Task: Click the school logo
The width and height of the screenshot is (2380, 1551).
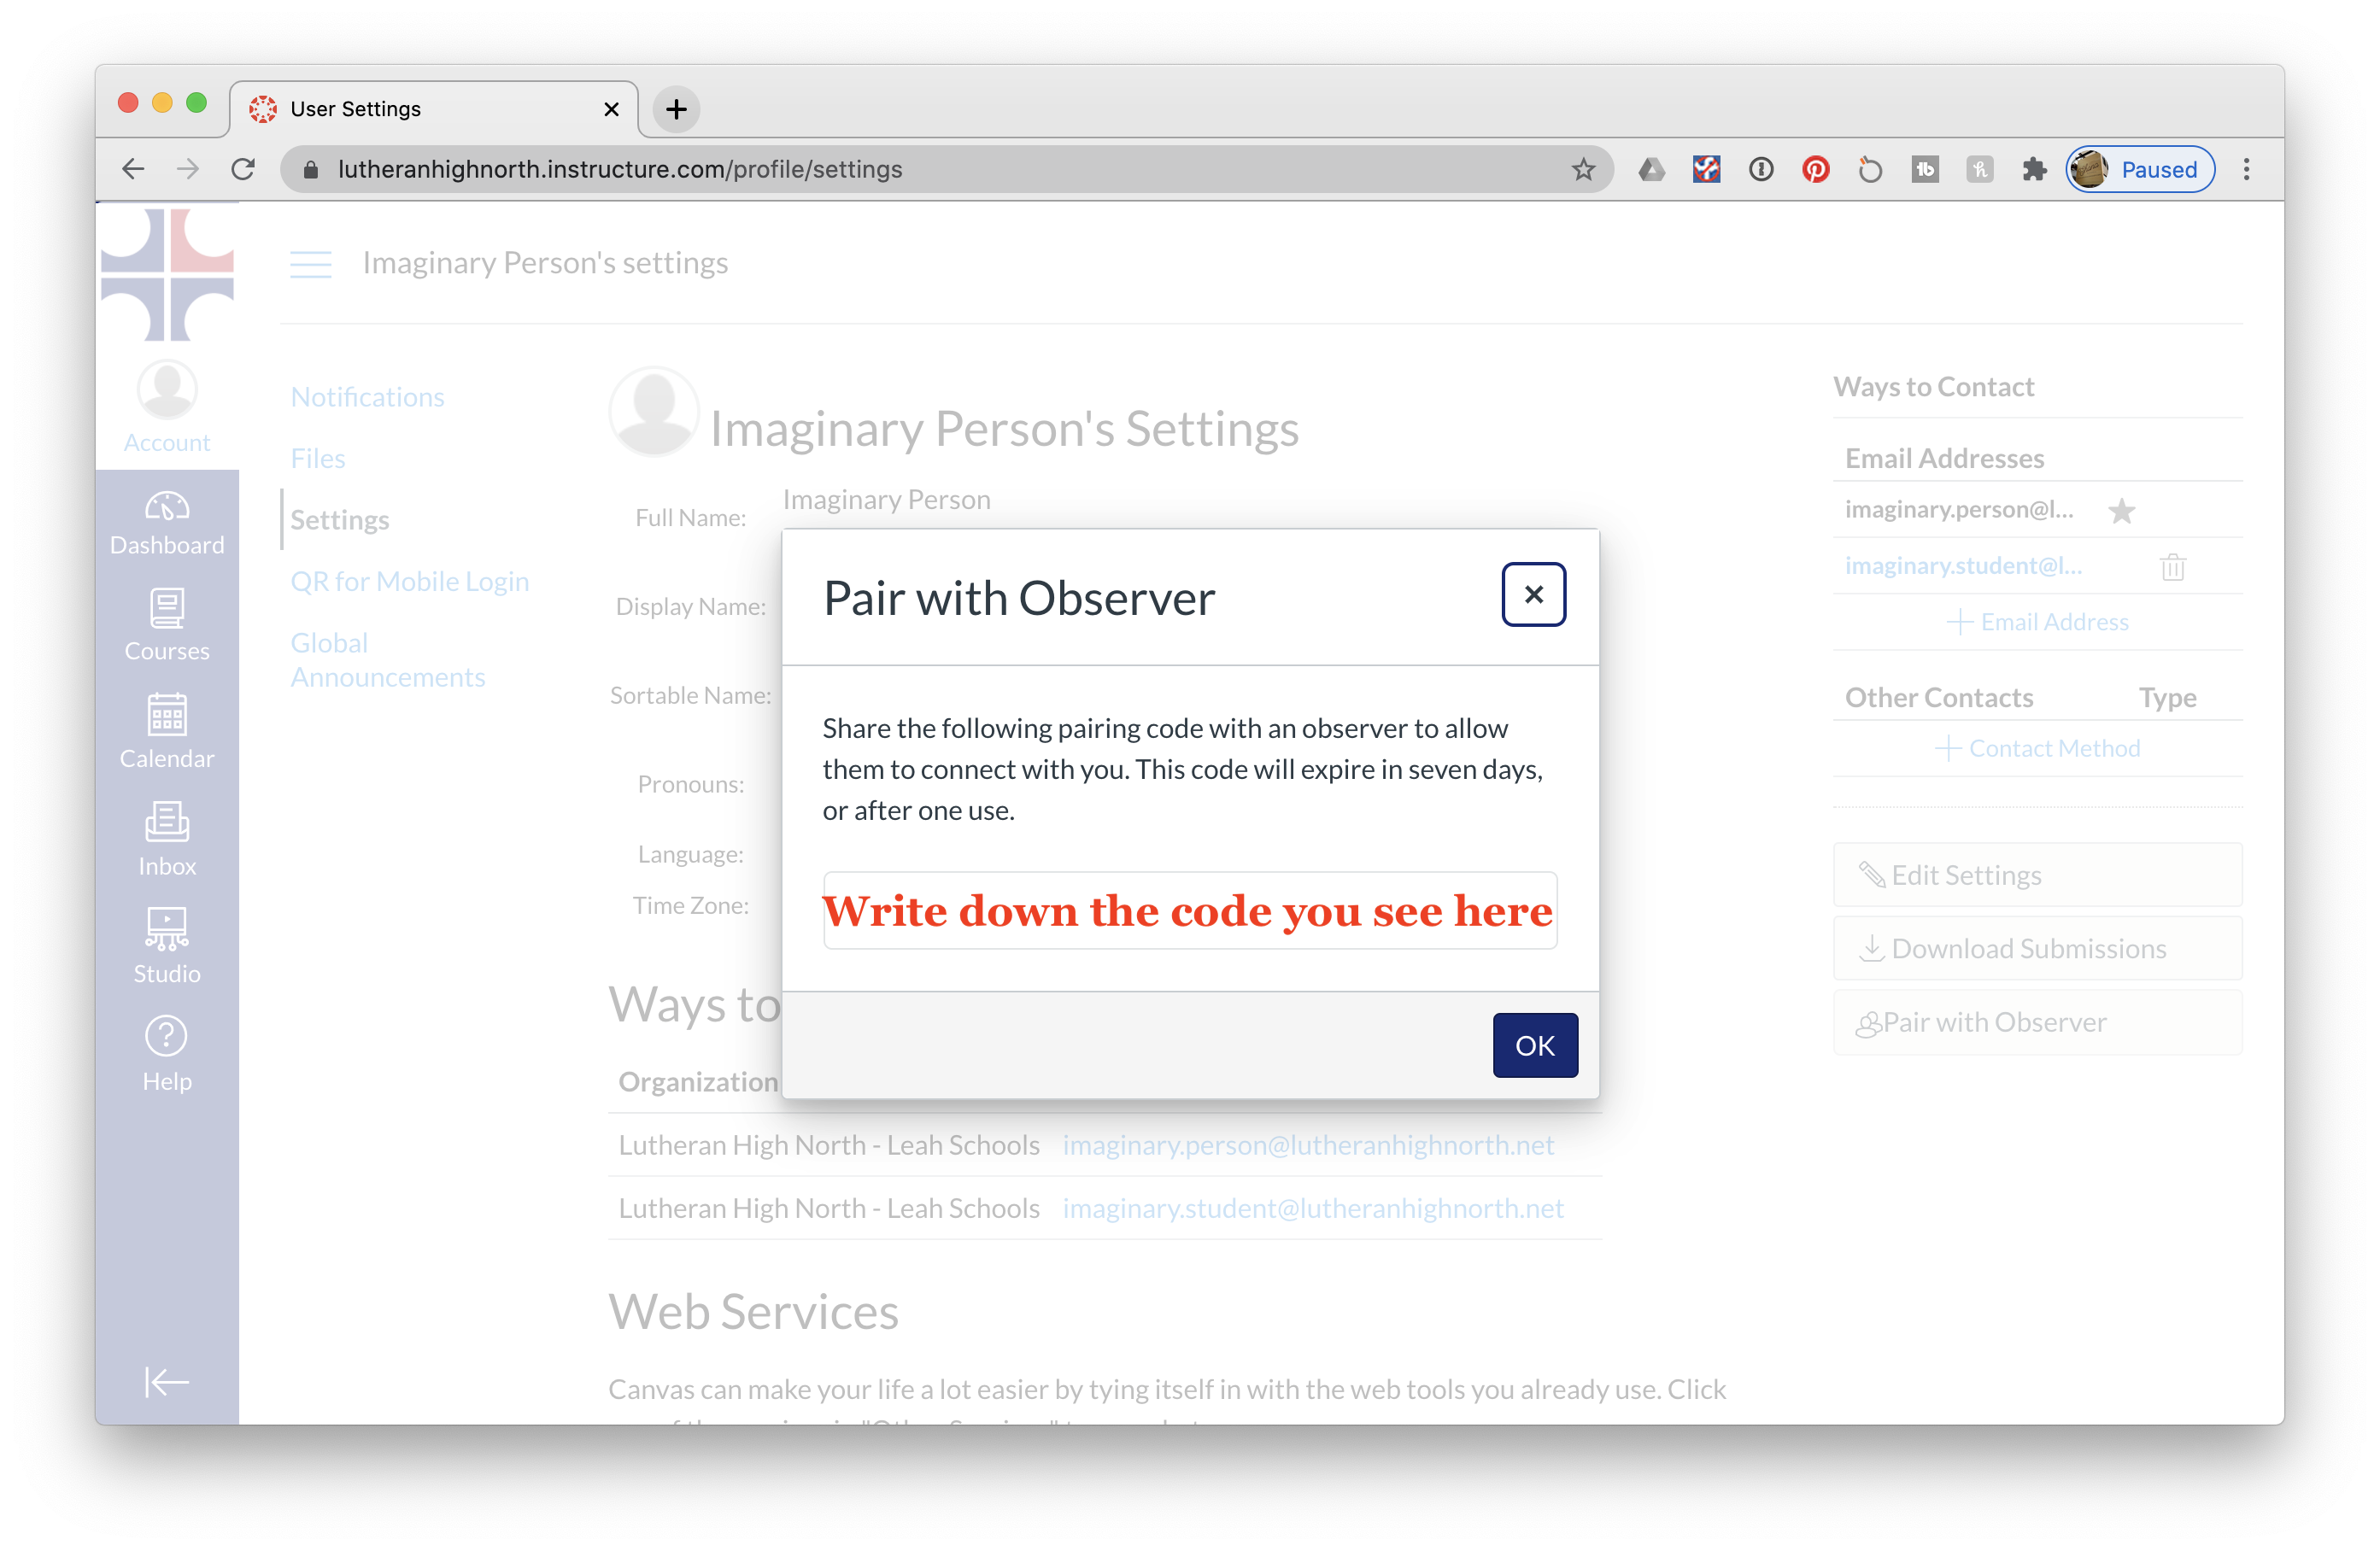Action: point(167,273)
